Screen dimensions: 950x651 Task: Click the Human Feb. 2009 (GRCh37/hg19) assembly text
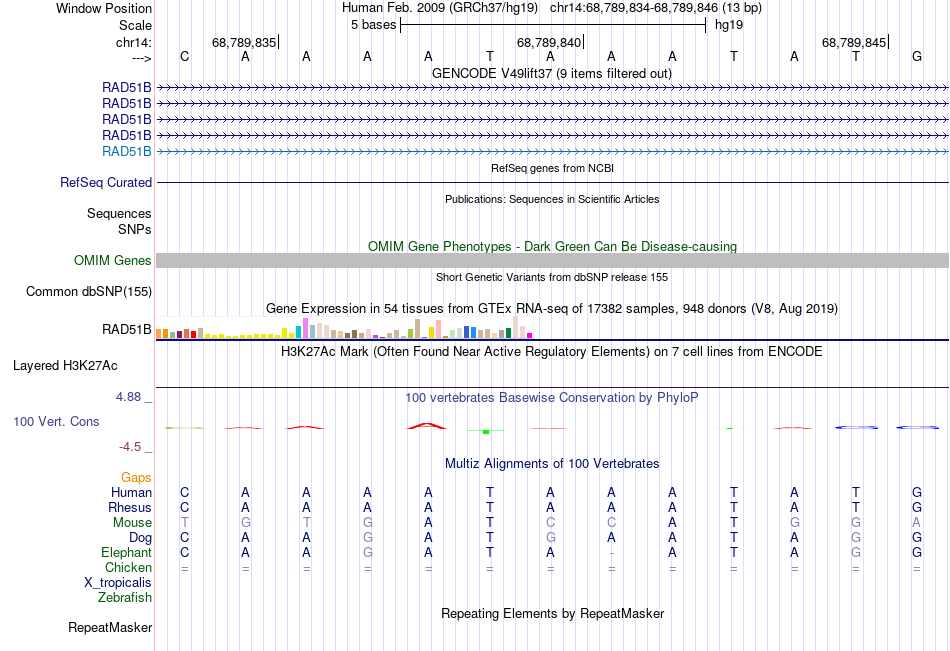click(x=440, y=8)
